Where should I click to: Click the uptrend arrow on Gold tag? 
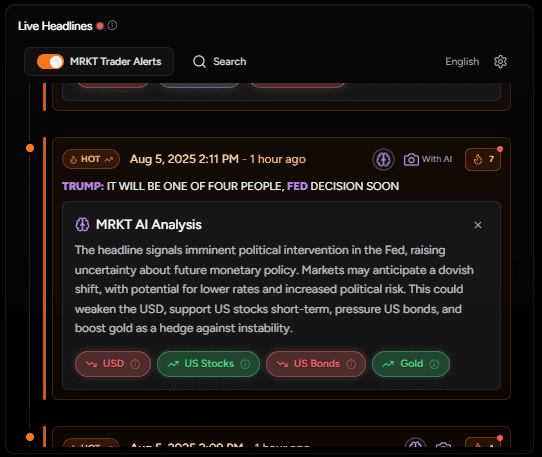388,364
